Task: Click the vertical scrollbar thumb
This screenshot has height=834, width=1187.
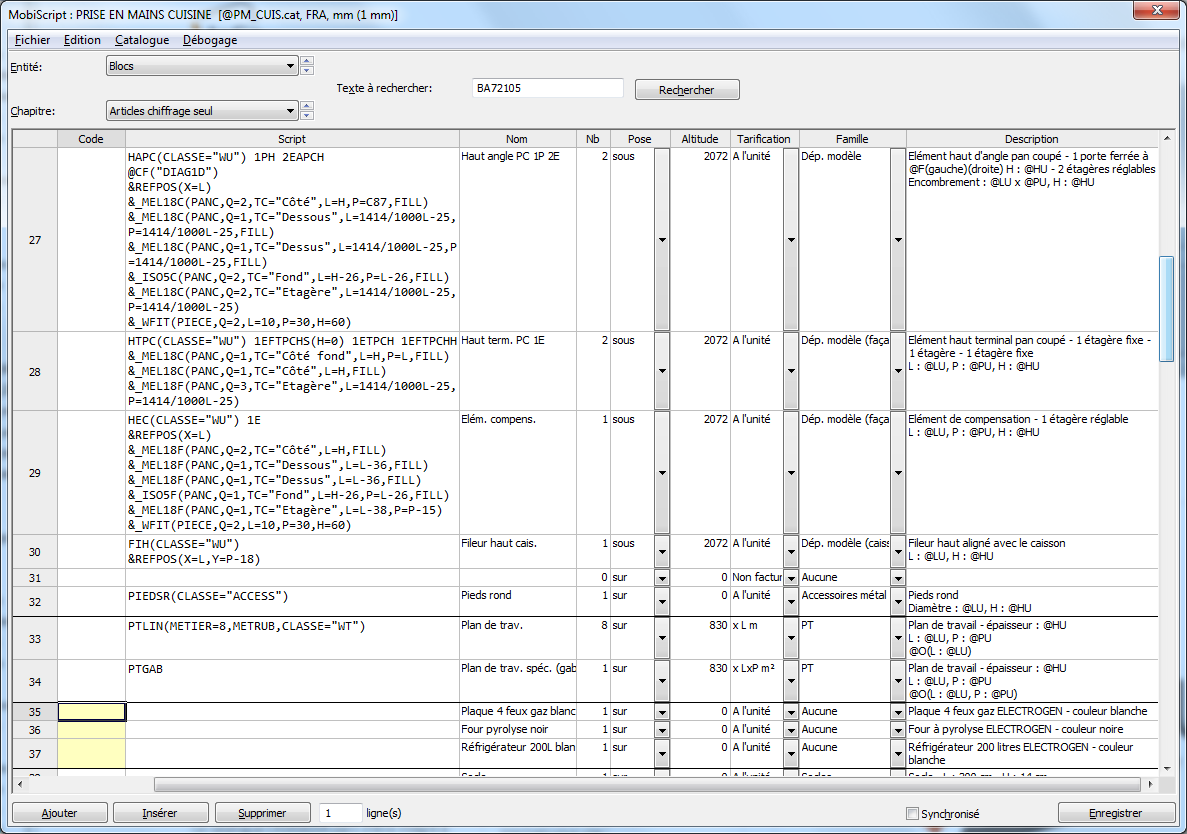Action: (x=1166, y=309)
